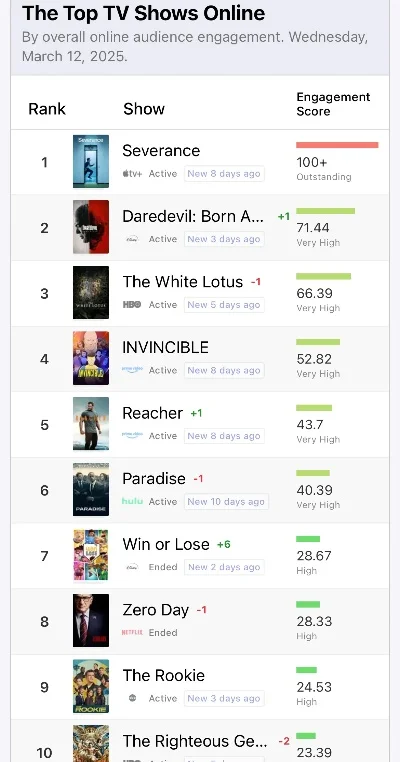Click the Prime Video logo under INVINCIBLE
Screen dimensions: 400x762
click(x=132, y=370)
